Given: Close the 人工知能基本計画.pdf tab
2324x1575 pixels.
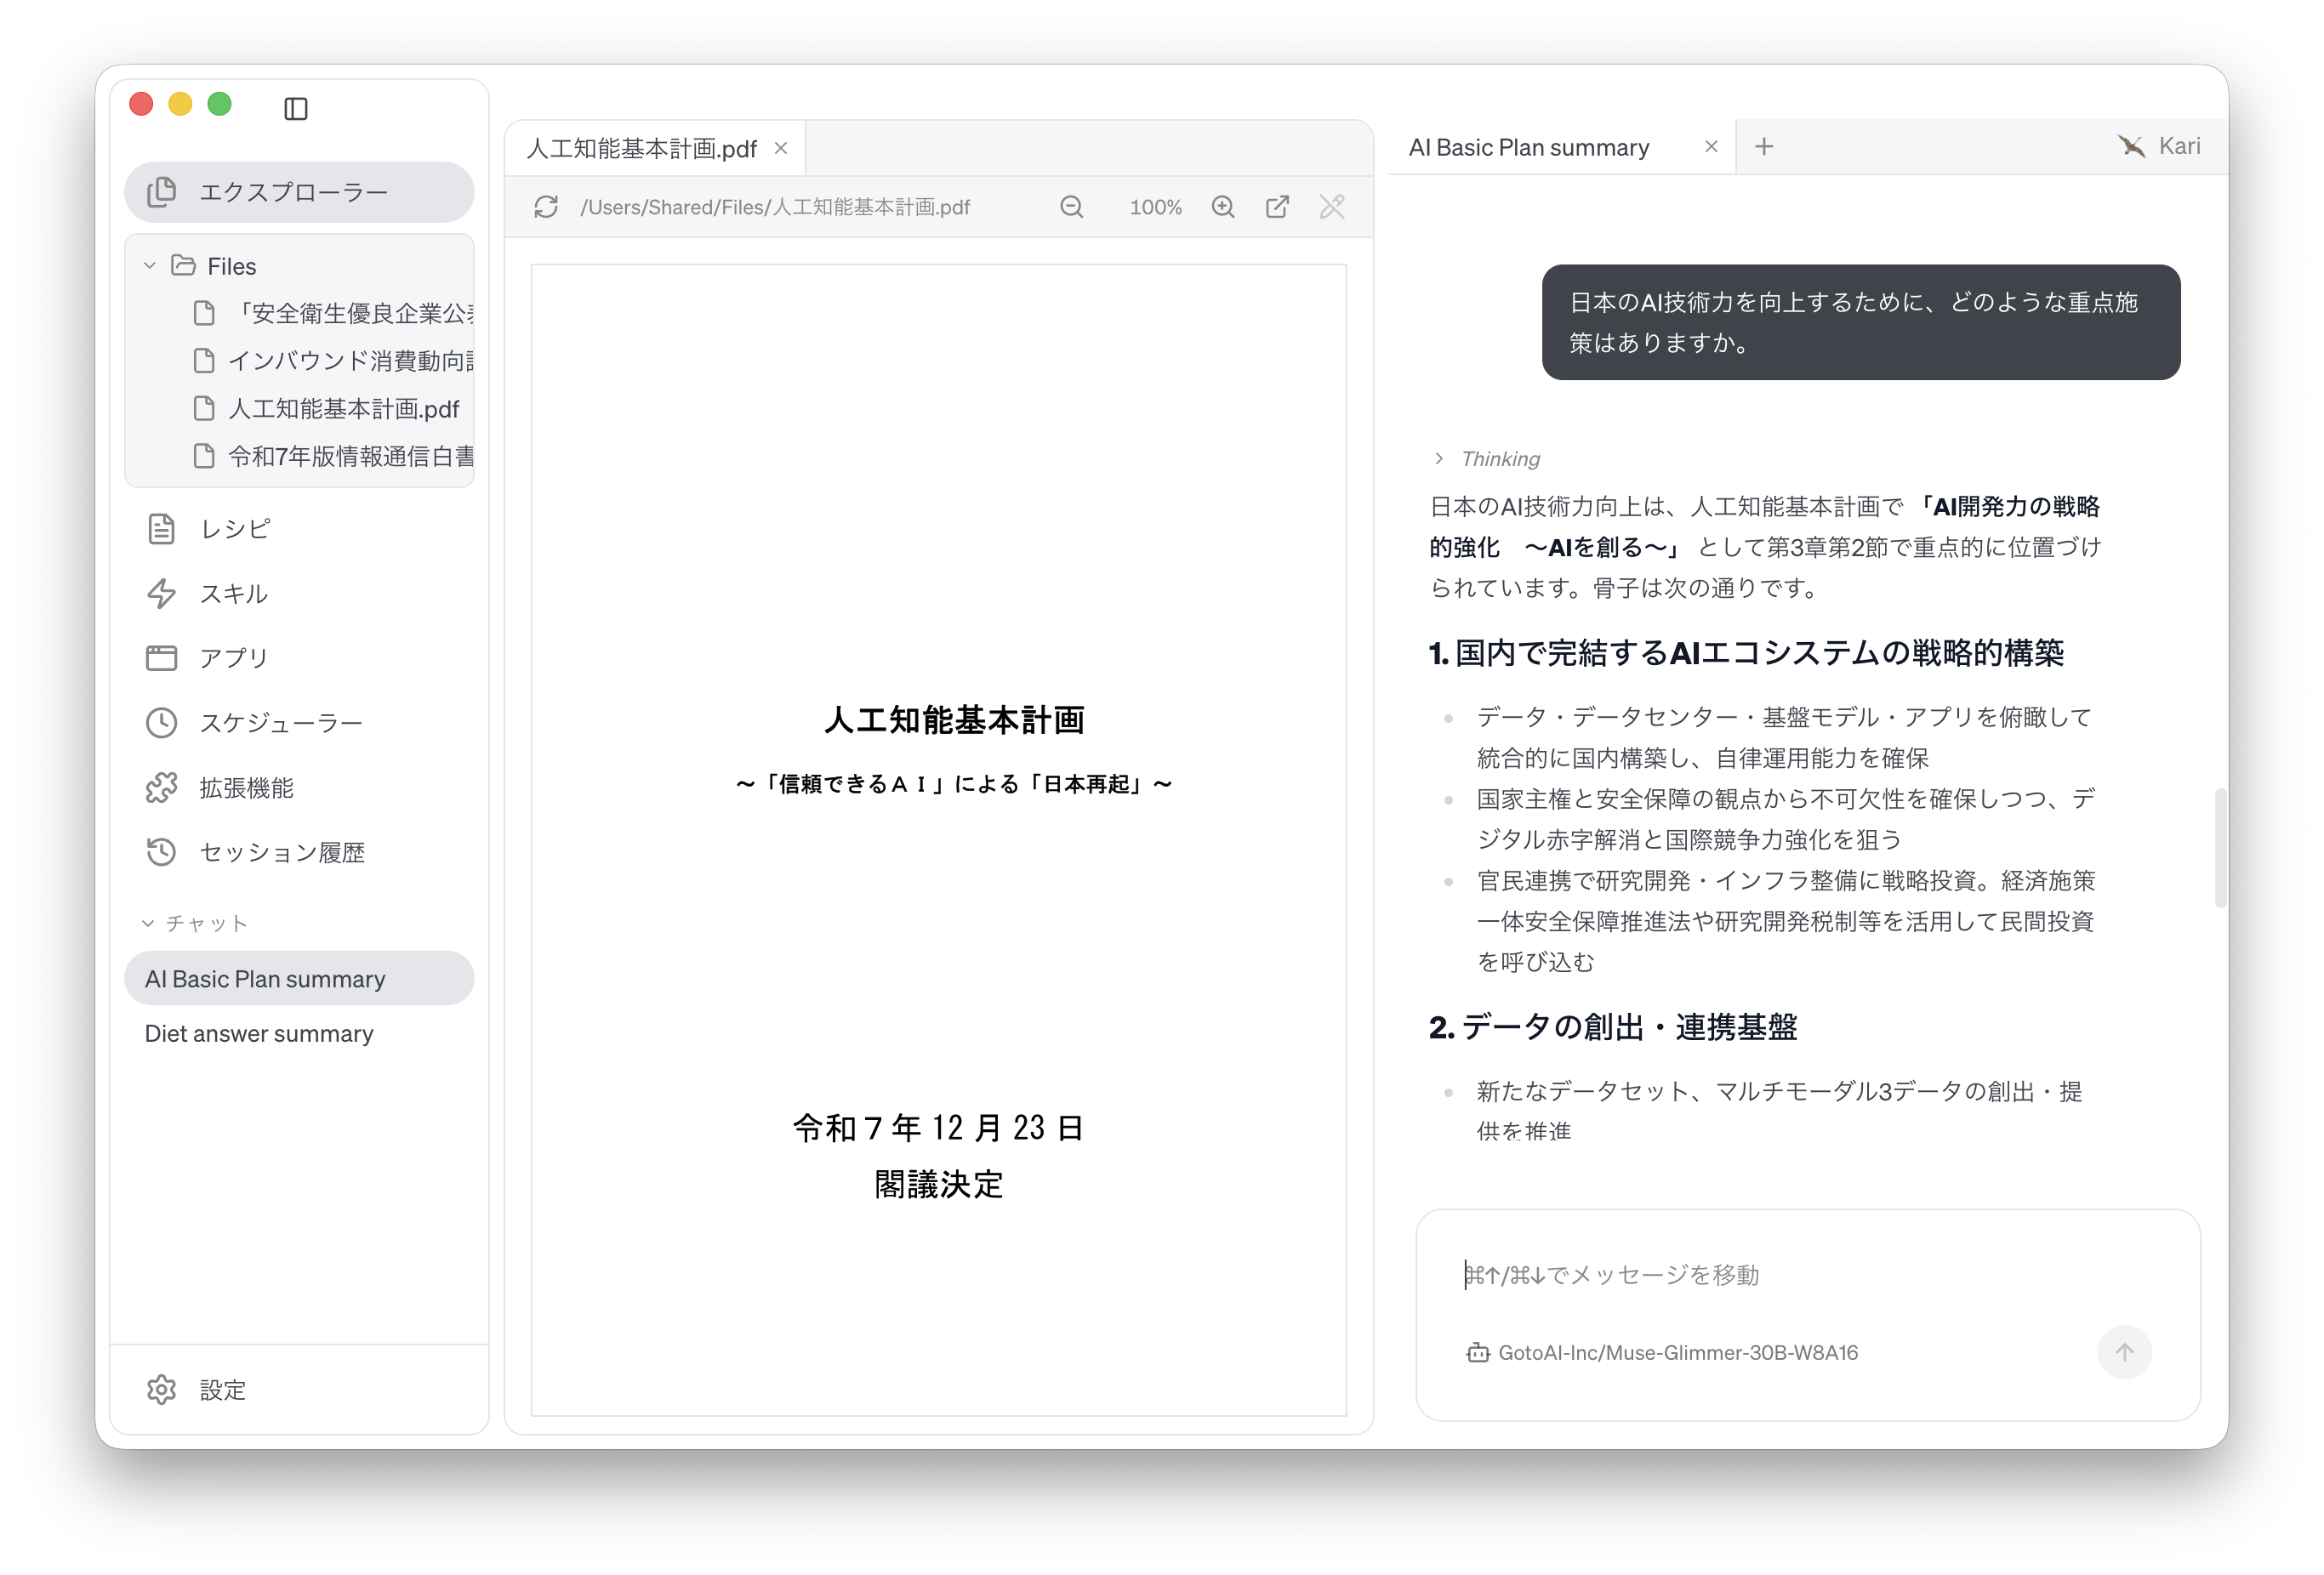Looking at the screenshot, I should 781,148.
